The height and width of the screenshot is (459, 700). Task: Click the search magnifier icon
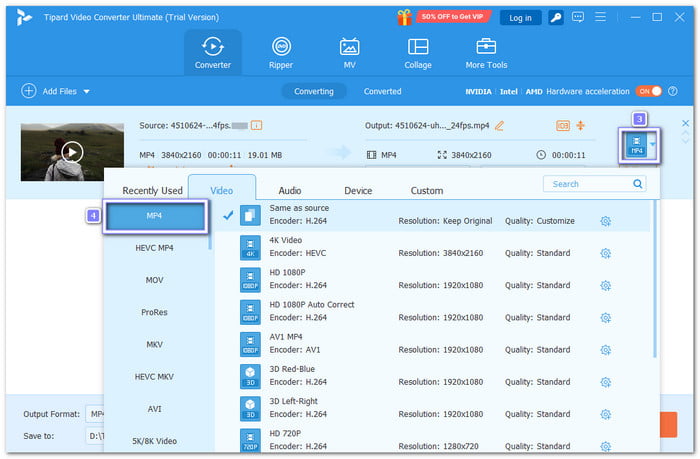coord(638,184)
